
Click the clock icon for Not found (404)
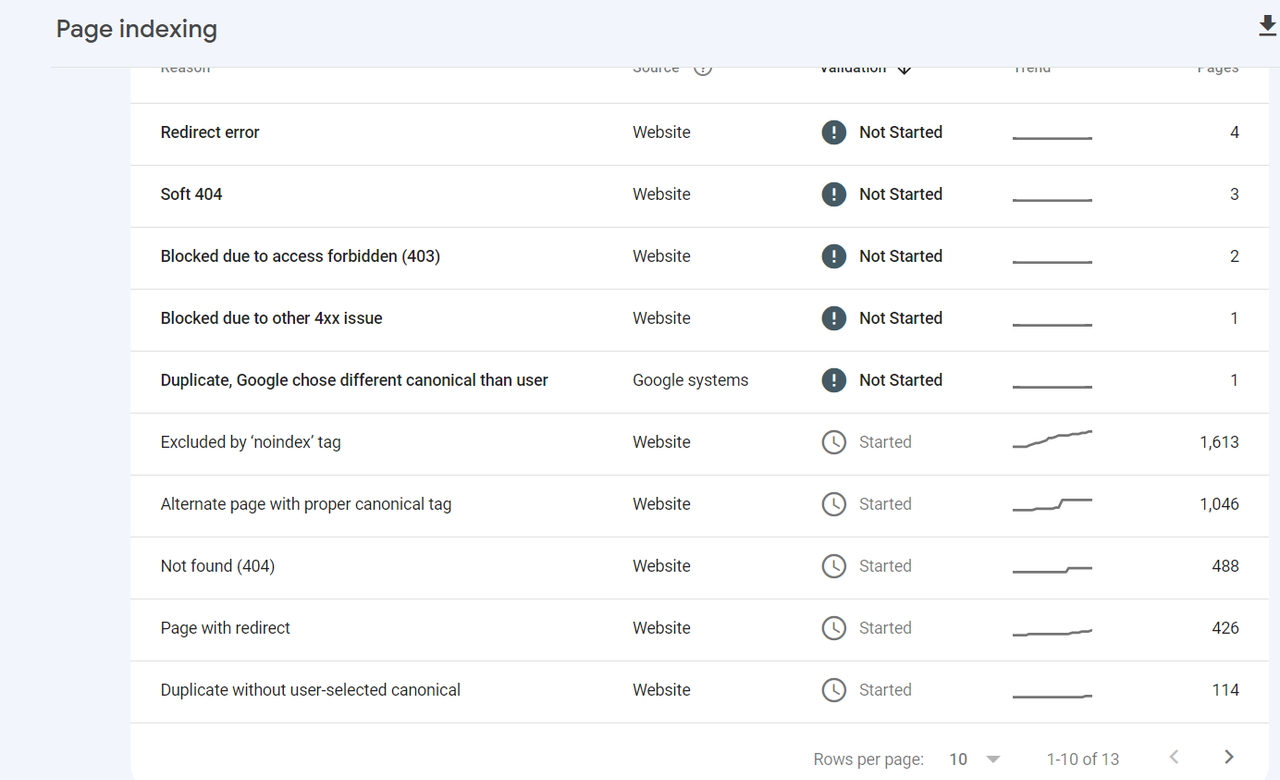834,566
